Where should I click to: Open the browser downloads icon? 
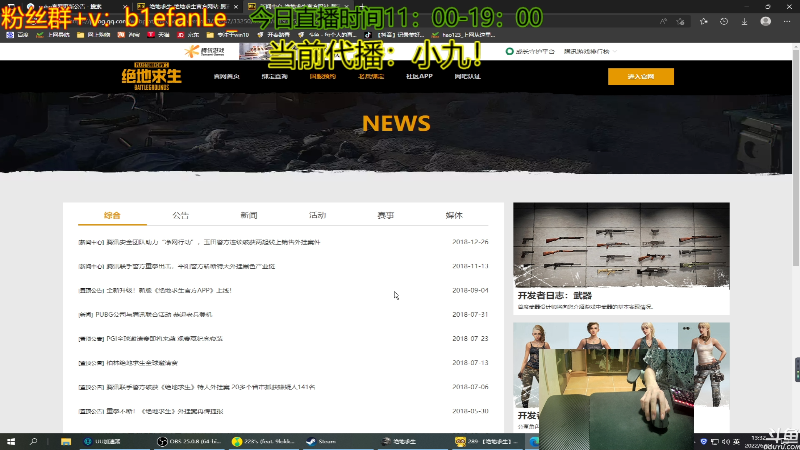tap(744, 21)
